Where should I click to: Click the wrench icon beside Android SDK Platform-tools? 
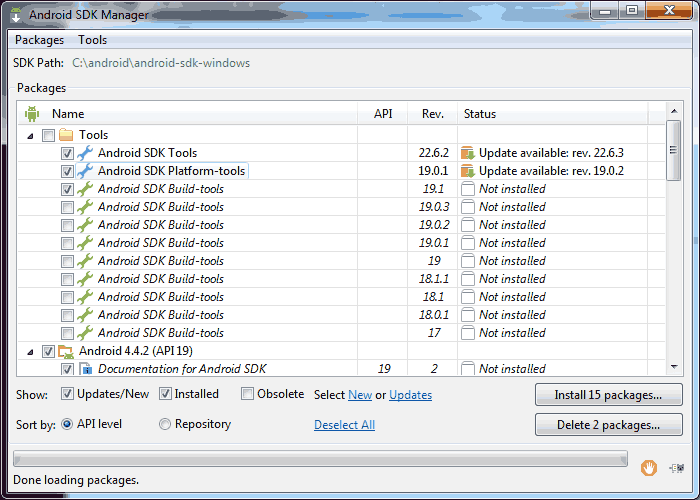(x=85, y=171)
